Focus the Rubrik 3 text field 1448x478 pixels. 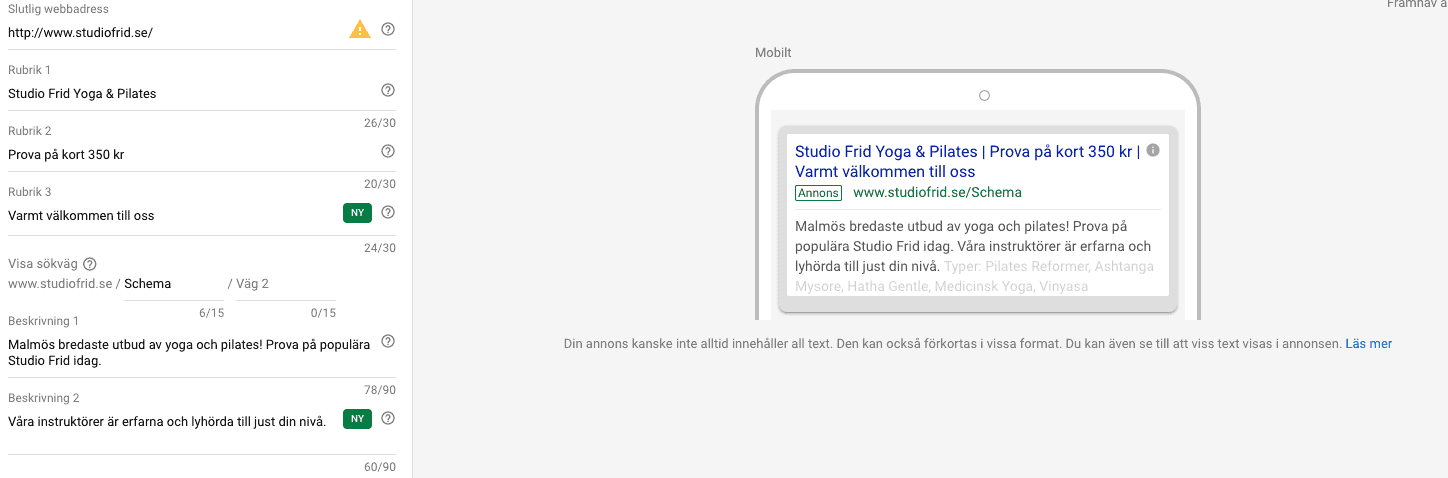pos(170,215)
